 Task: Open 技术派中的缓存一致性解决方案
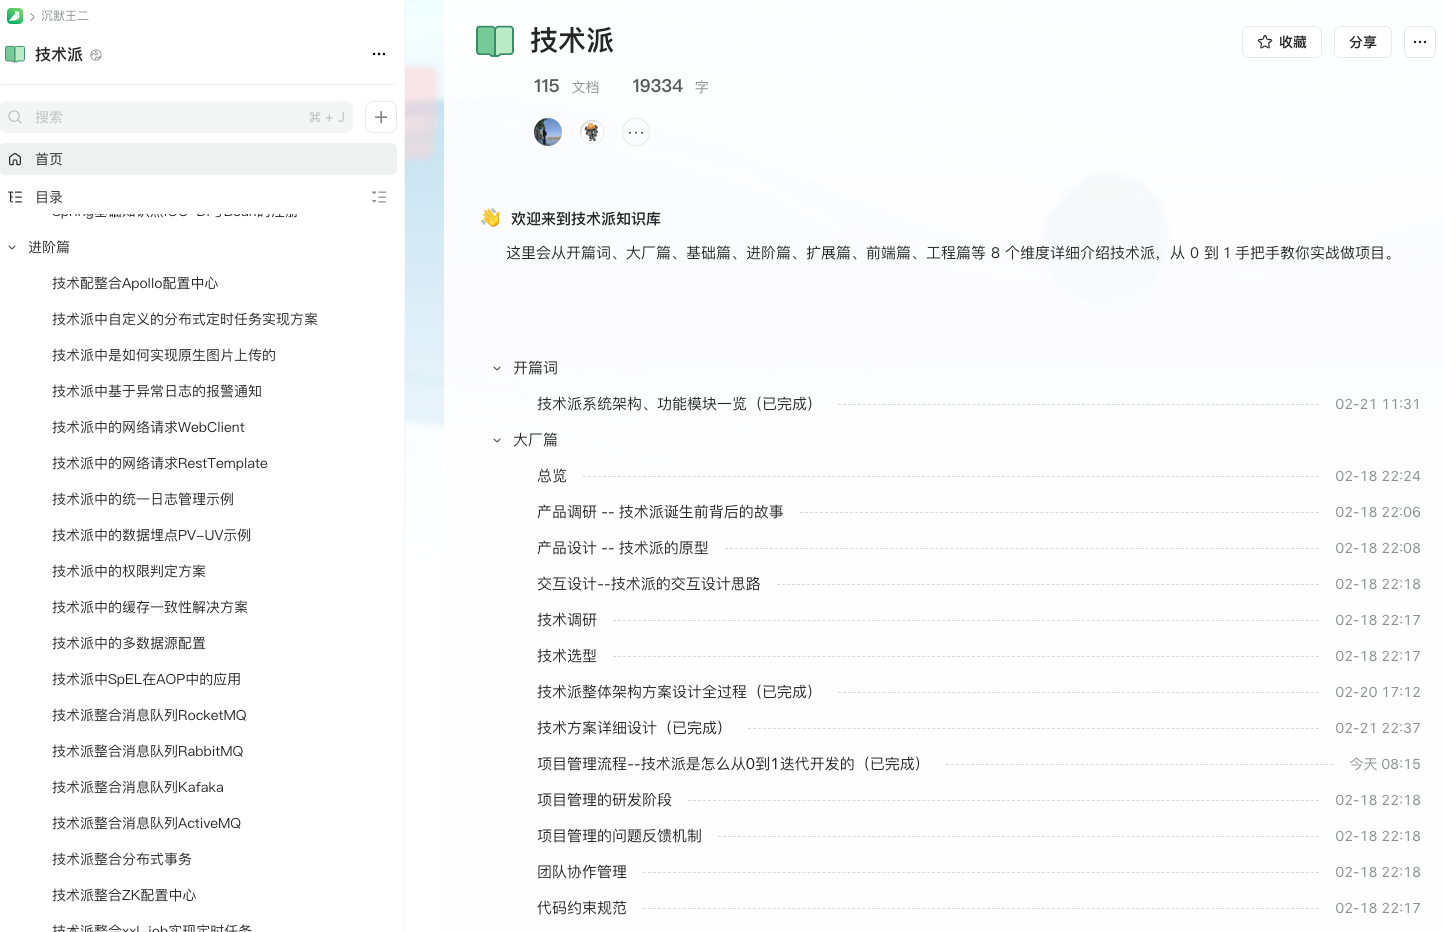click(x=150, y=607)
